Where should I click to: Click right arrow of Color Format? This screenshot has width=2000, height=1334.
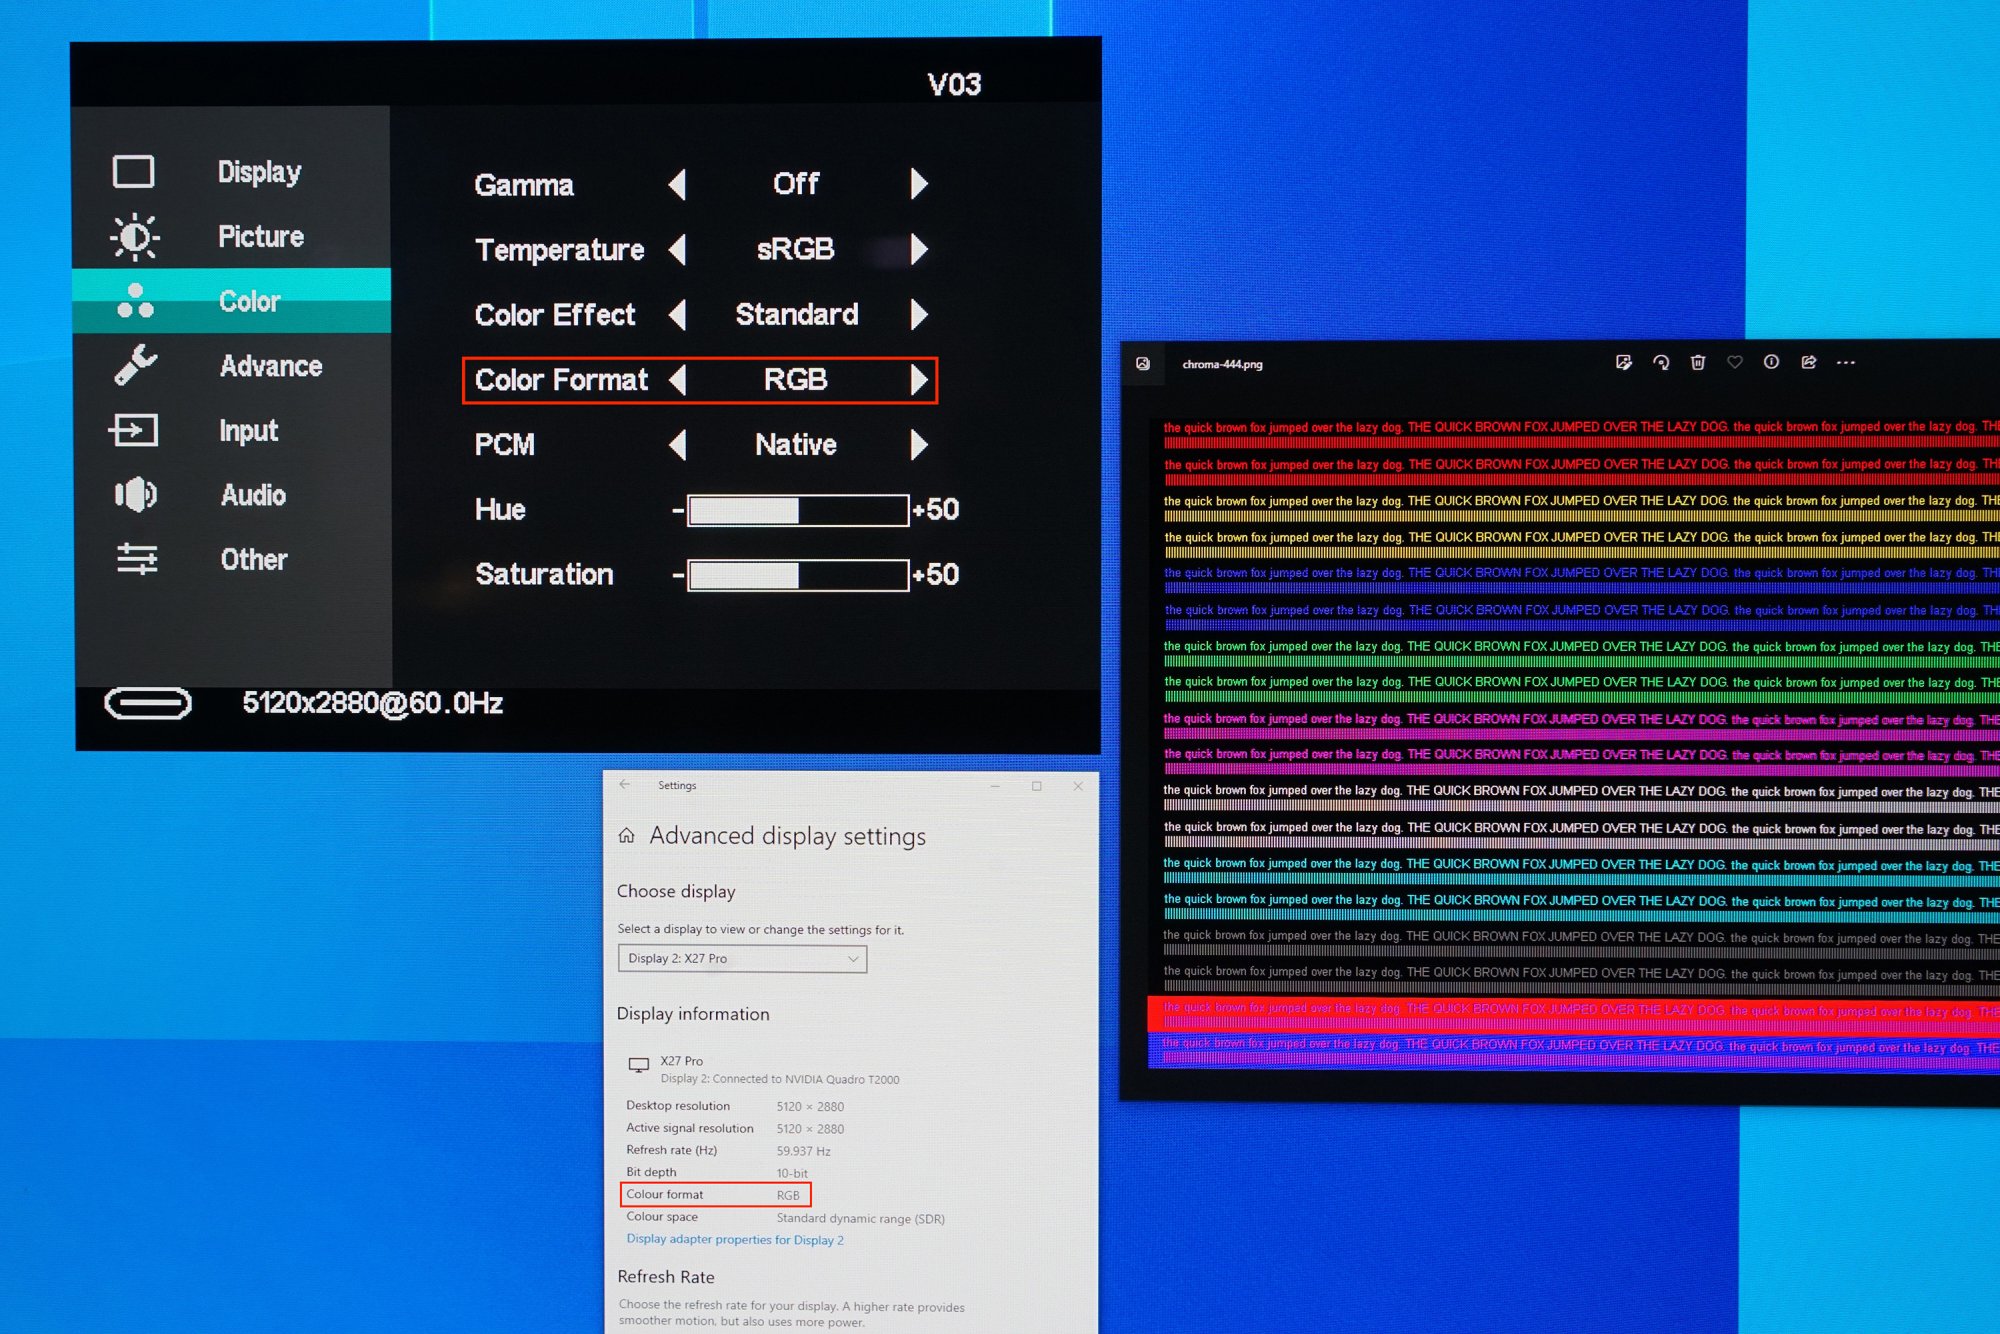tap(918, 380)
